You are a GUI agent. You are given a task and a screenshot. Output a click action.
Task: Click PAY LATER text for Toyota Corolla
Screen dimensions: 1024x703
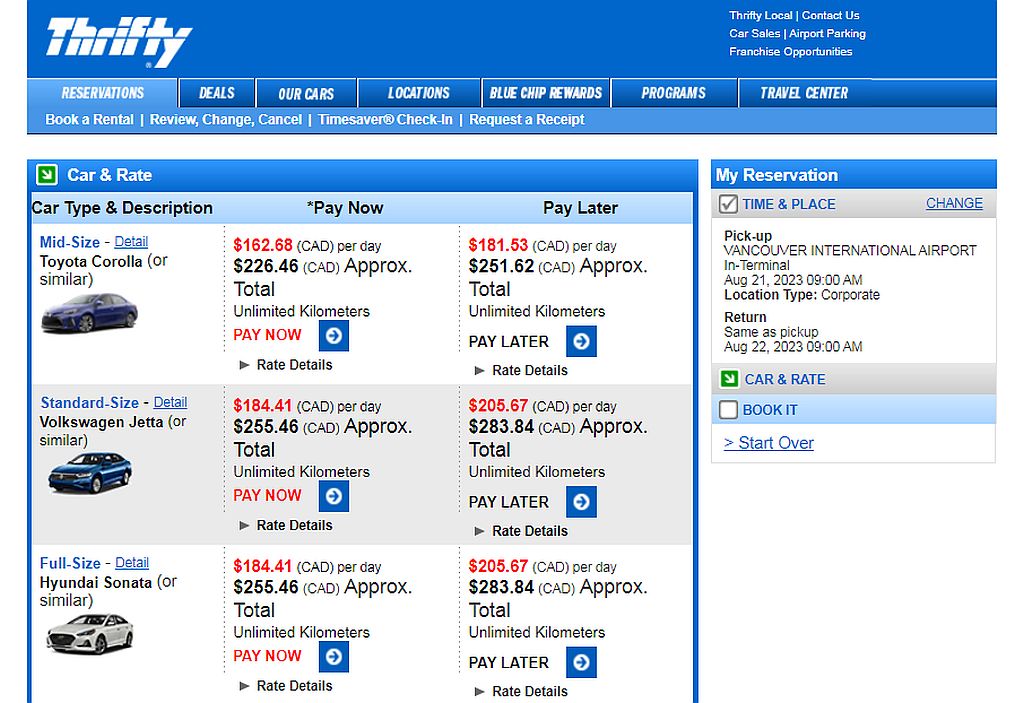(509, 342)
